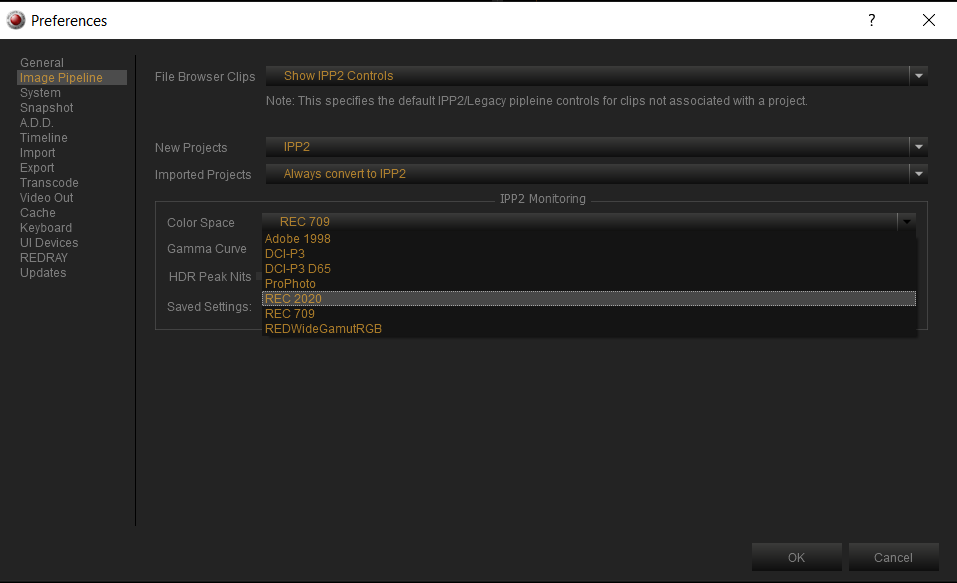Choose DCI-P3 from the color space list
Image resolution: width=957 pixels, height=583 pixels.
(x=589, y=253)
